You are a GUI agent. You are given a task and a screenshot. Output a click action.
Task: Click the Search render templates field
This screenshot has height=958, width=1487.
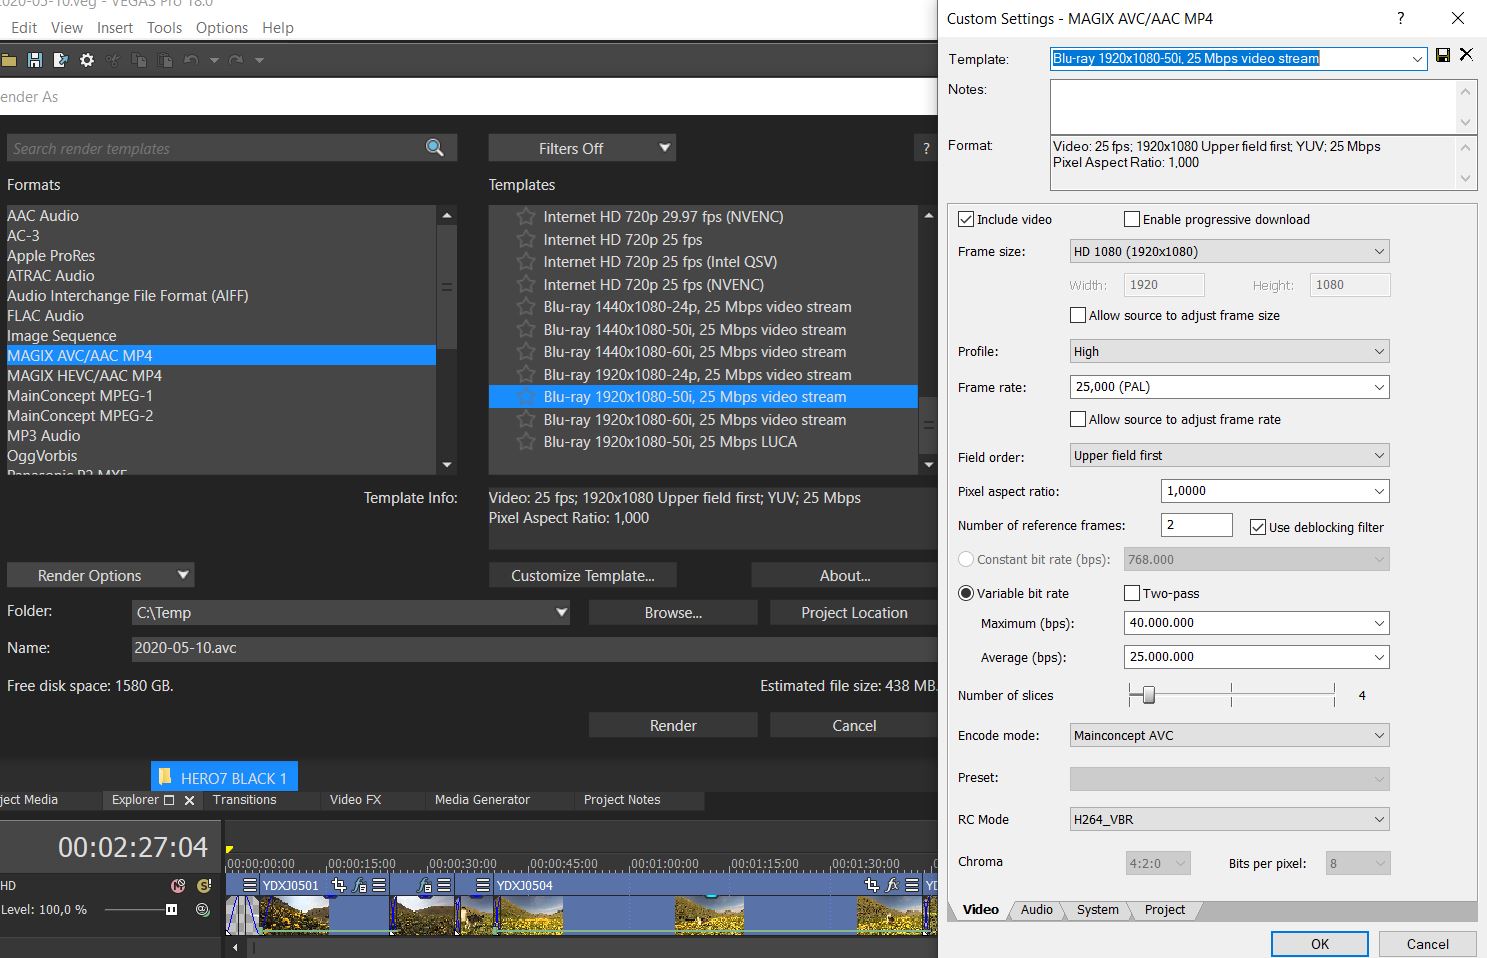point(217,148)
